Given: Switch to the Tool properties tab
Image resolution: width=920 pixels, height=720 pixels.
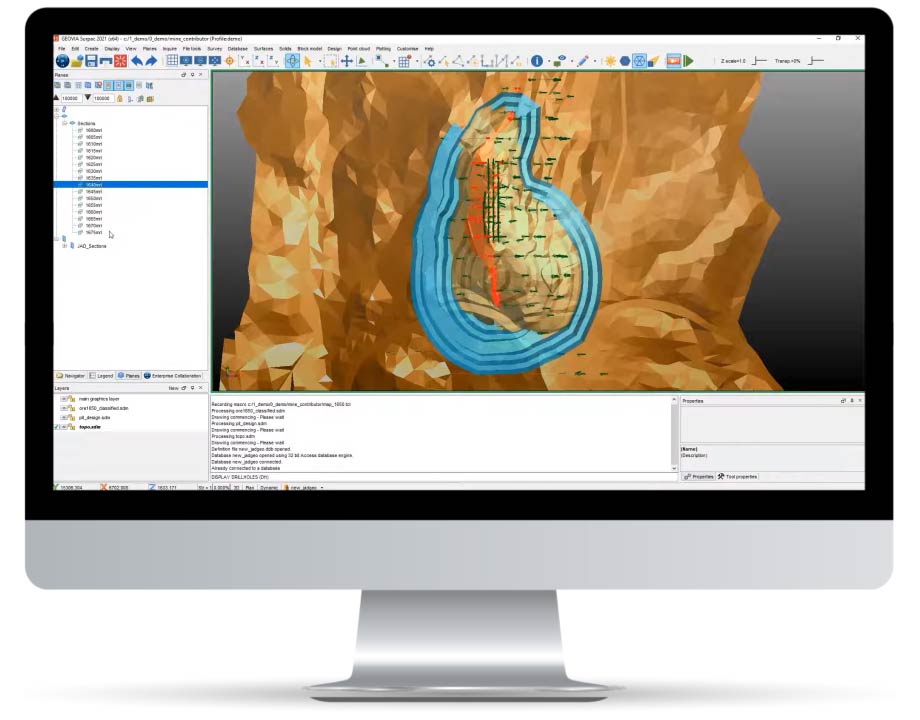Looking at the screenshot, I should pos(738,477).
